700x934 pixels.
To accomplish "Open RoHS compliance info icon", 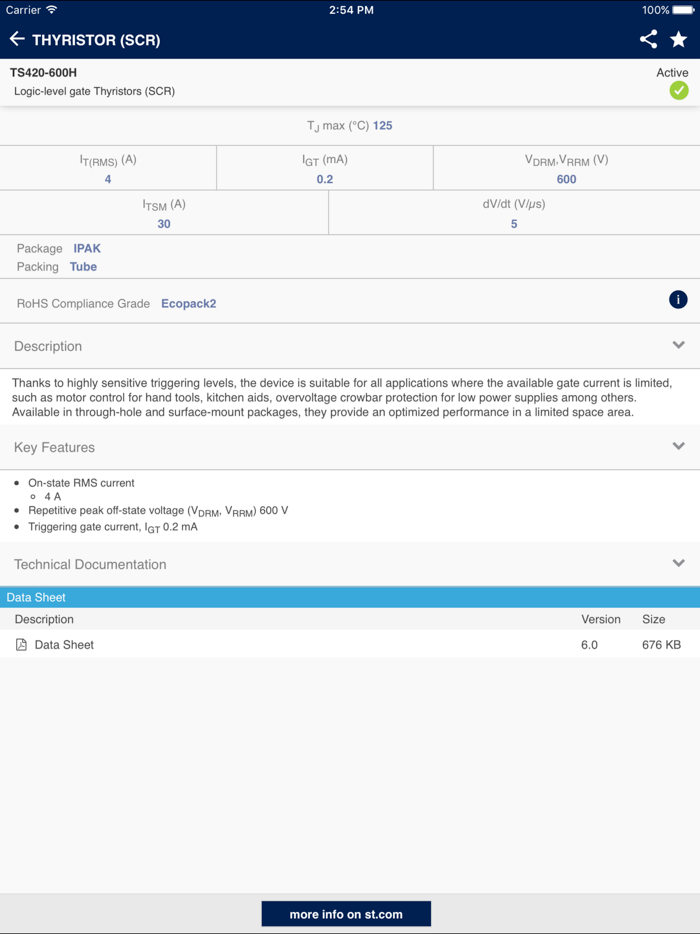I will (x=678, y=299).
